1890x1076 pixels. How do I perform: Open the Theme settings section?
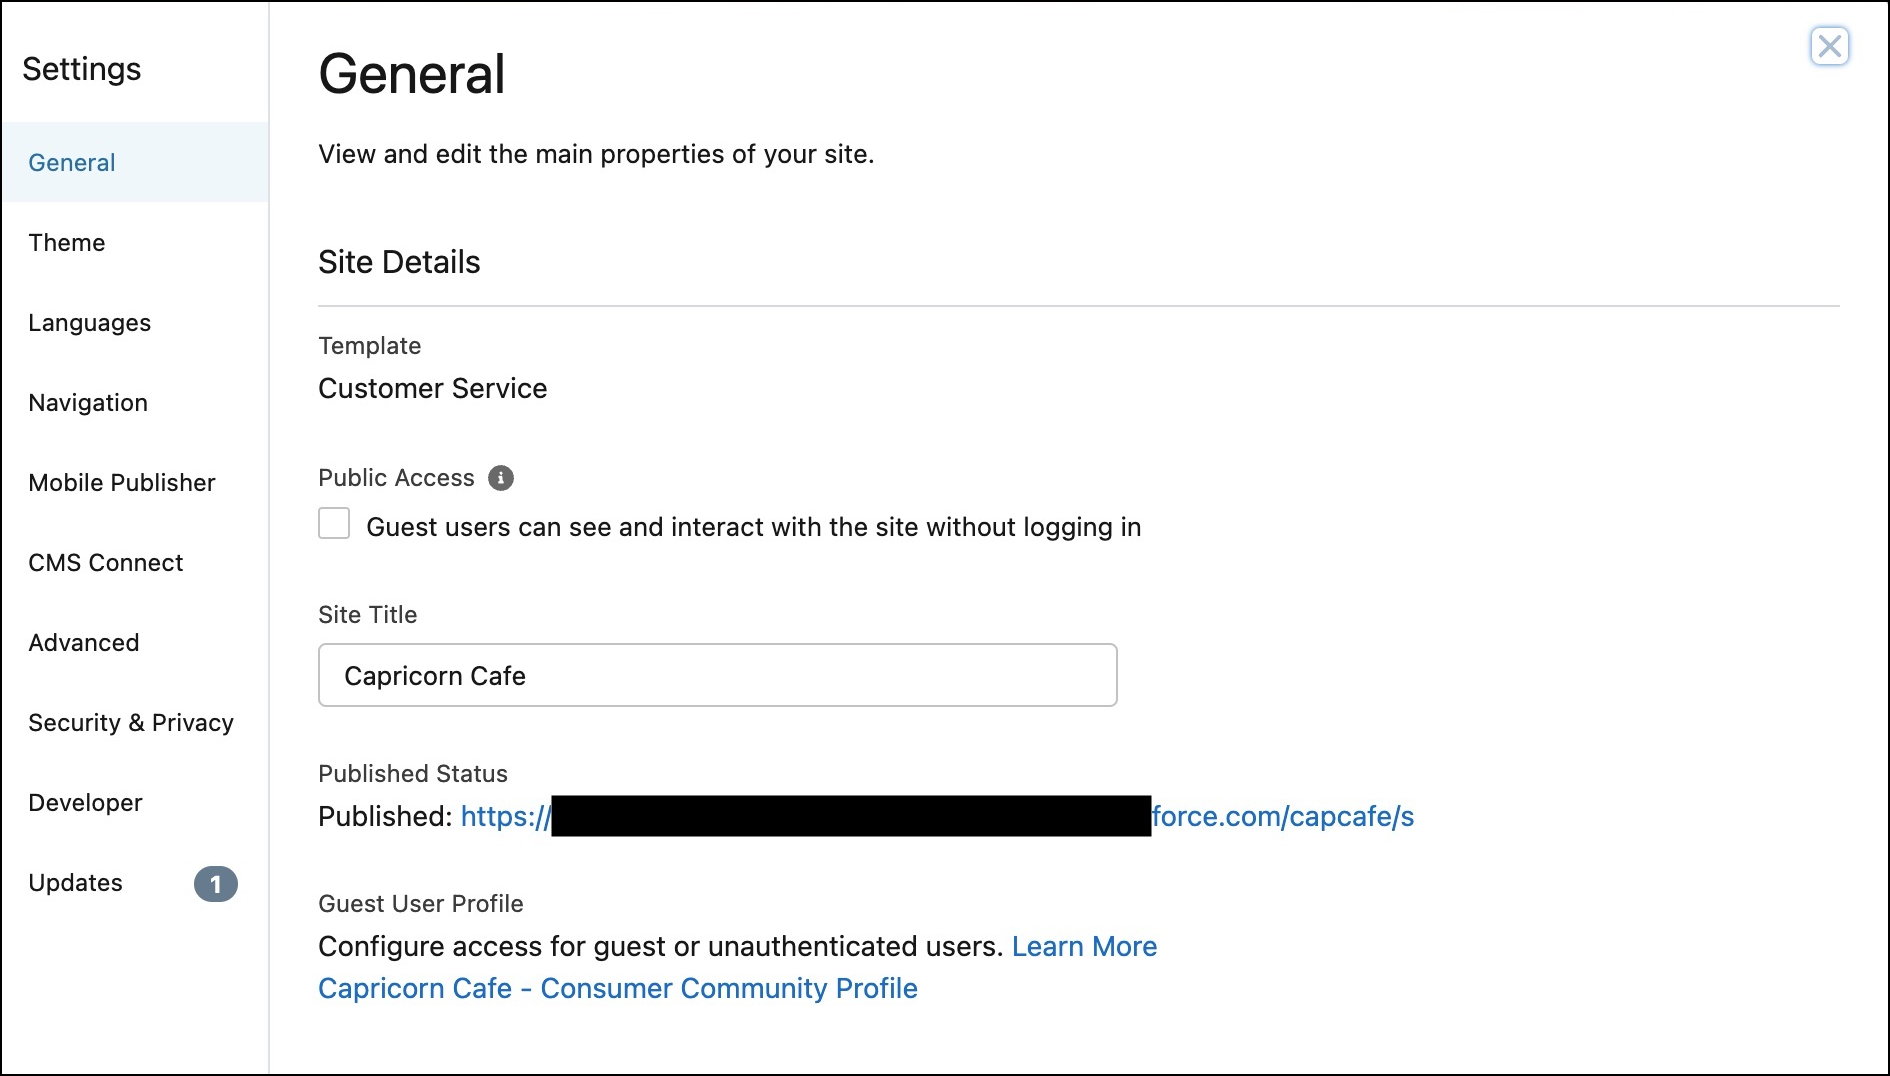coord(66,242)
